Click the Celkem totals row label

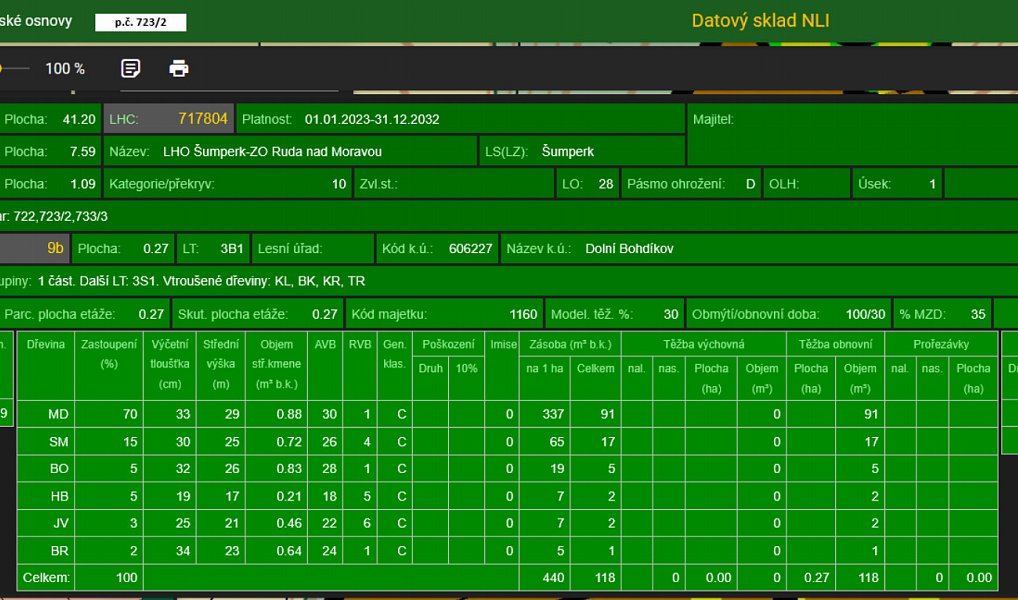coord(46,577)
